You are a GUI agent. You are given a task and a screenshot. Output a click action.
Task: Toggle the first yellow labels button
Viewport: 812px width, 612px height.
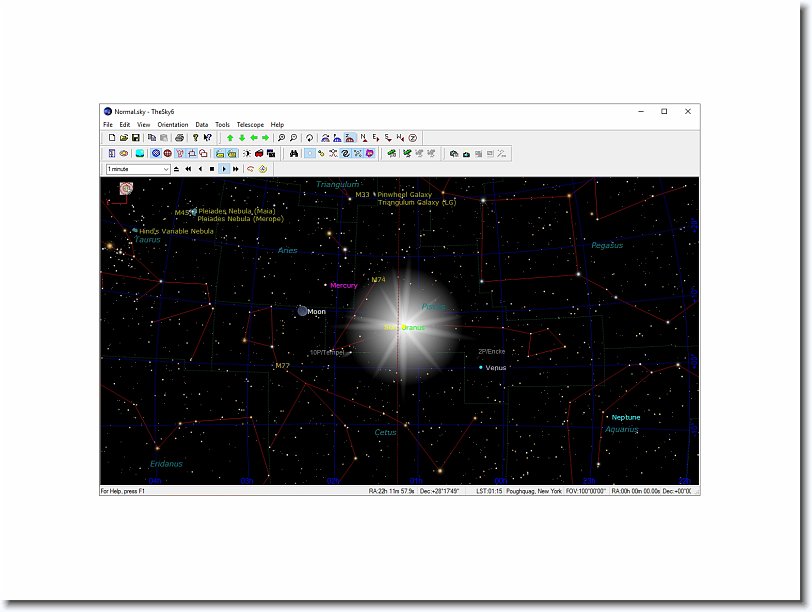point(220,153)
